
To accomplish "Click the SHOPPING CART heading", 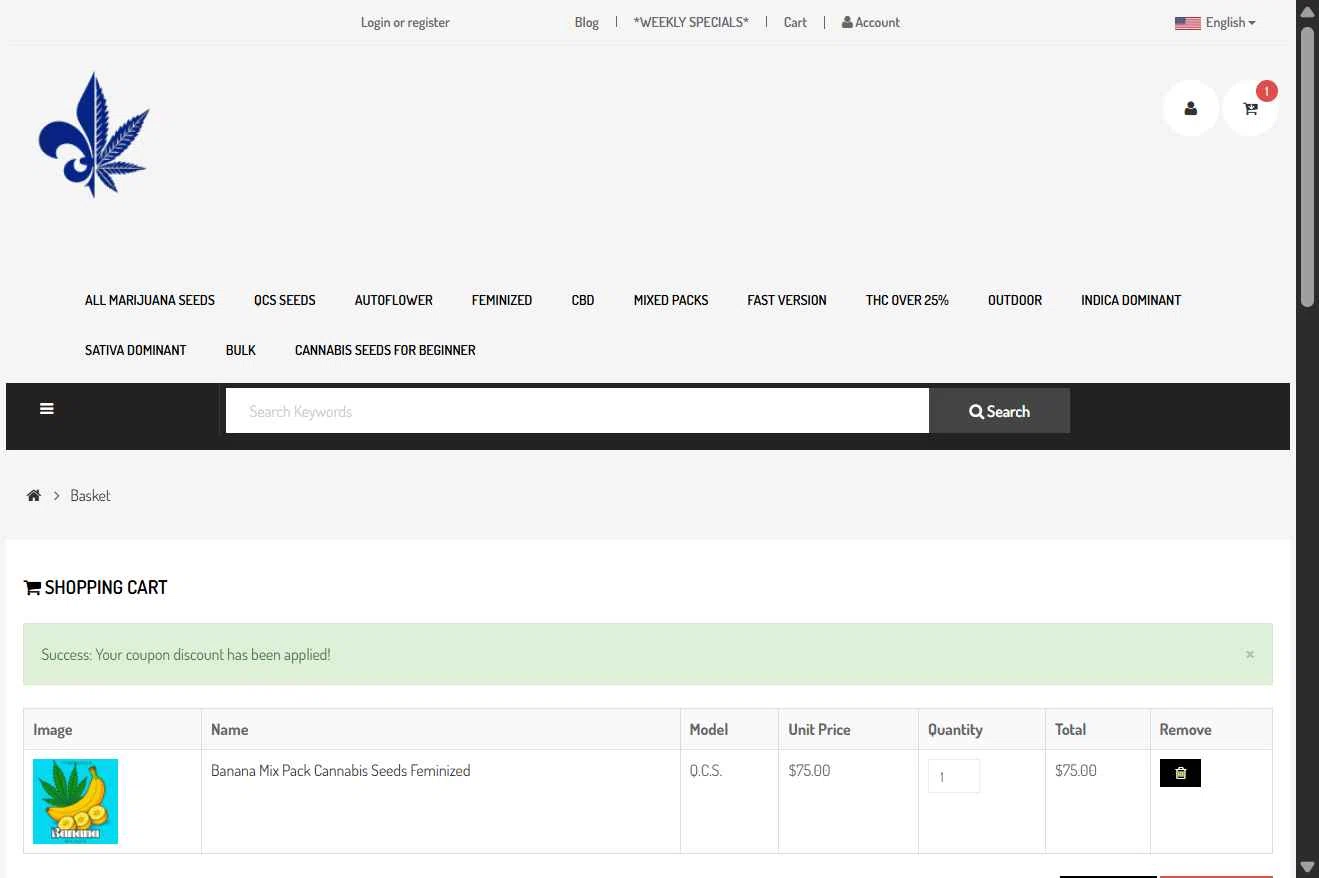I will [95, 588].
